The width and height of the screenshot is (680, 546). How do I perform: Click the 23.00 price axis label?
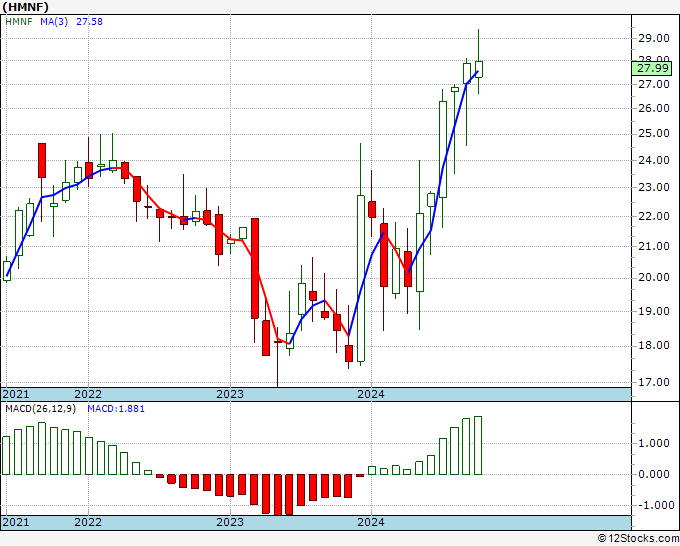(x=654, y=187)
